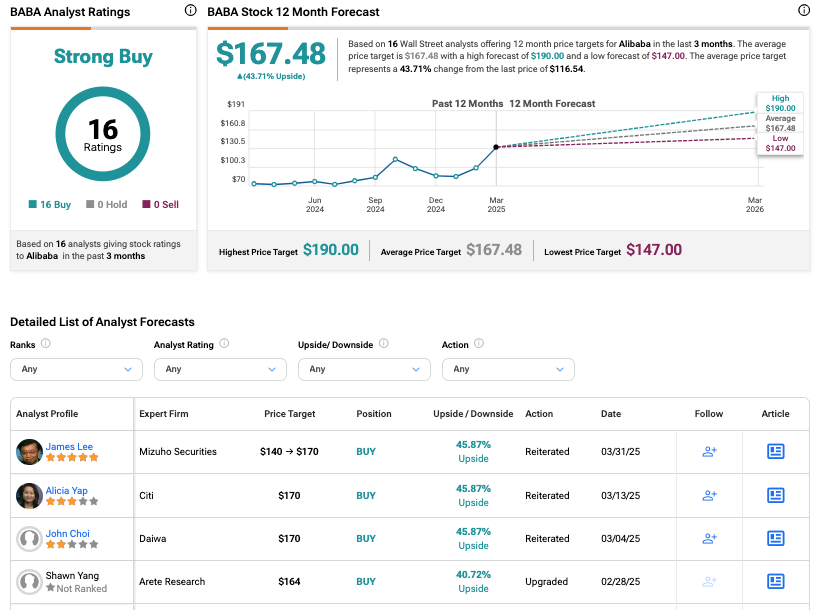Click Mizuho Securities firm cell
Viewport: 816px width, 610px height.
pyautogui.click(x=177, y=452)
